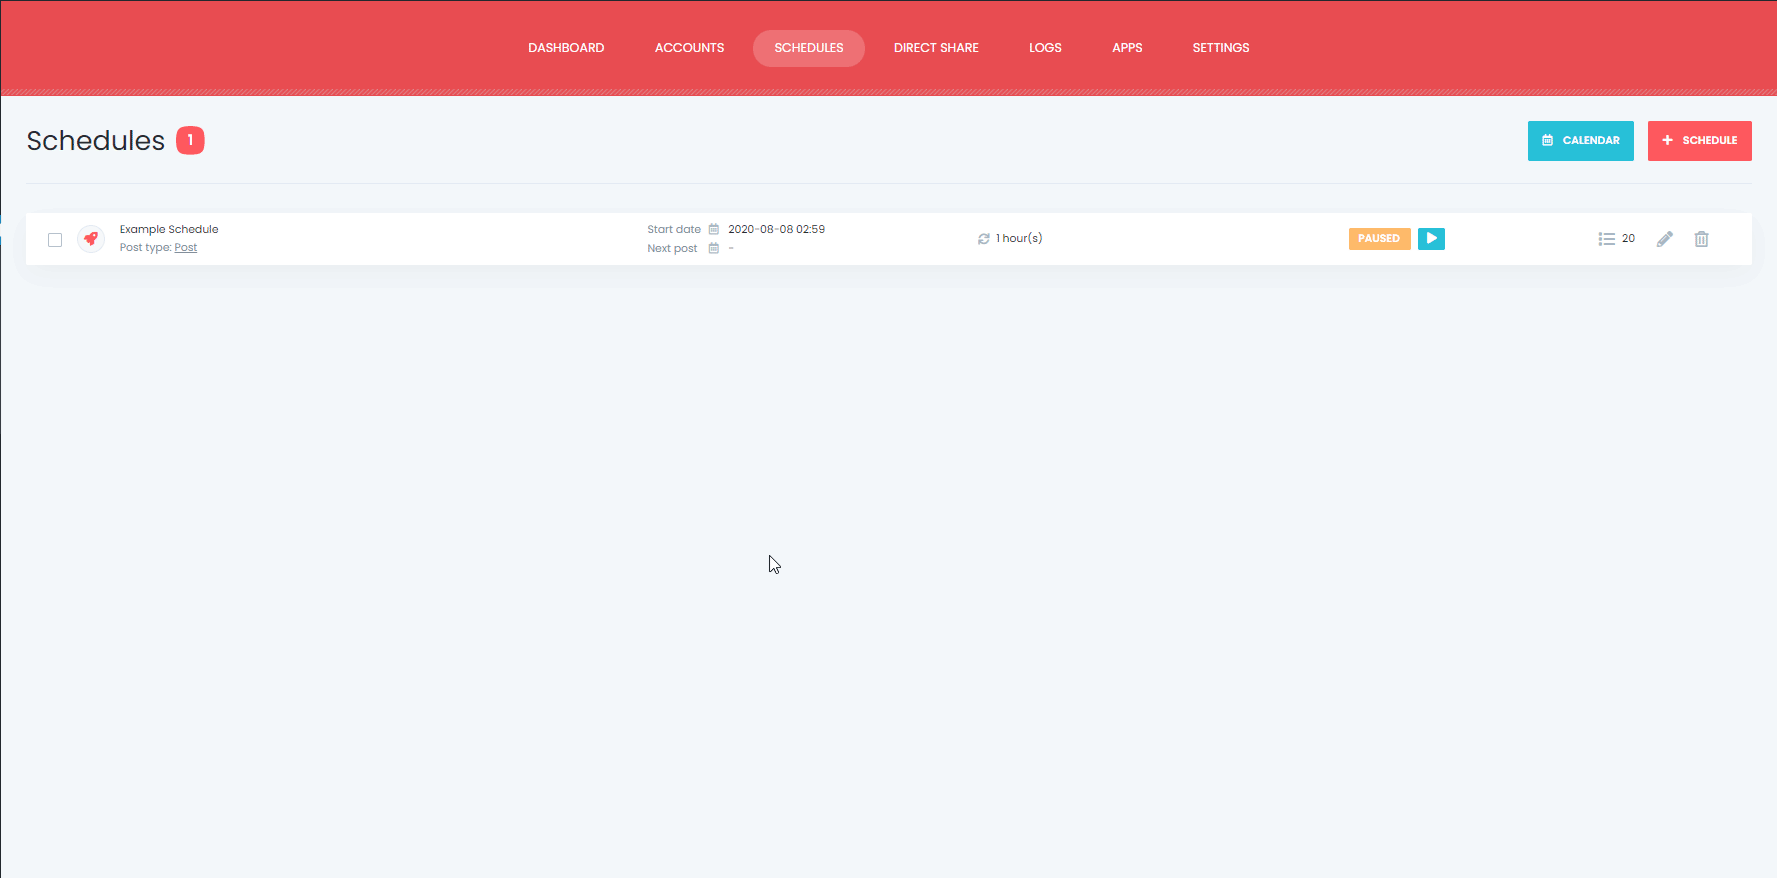Click the Start date label
Image resolution: width=1777 pixels, height=878 pixels.
click(x=674, y=229)
